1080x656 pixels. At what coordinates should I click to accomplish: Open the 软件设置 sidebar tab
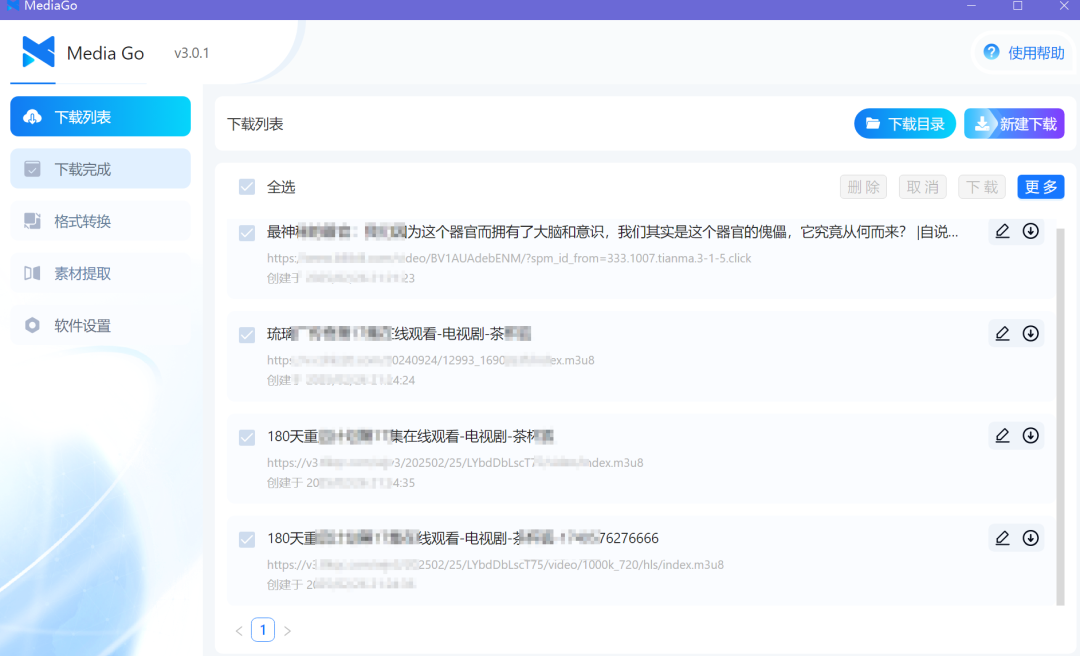[101, 325]
